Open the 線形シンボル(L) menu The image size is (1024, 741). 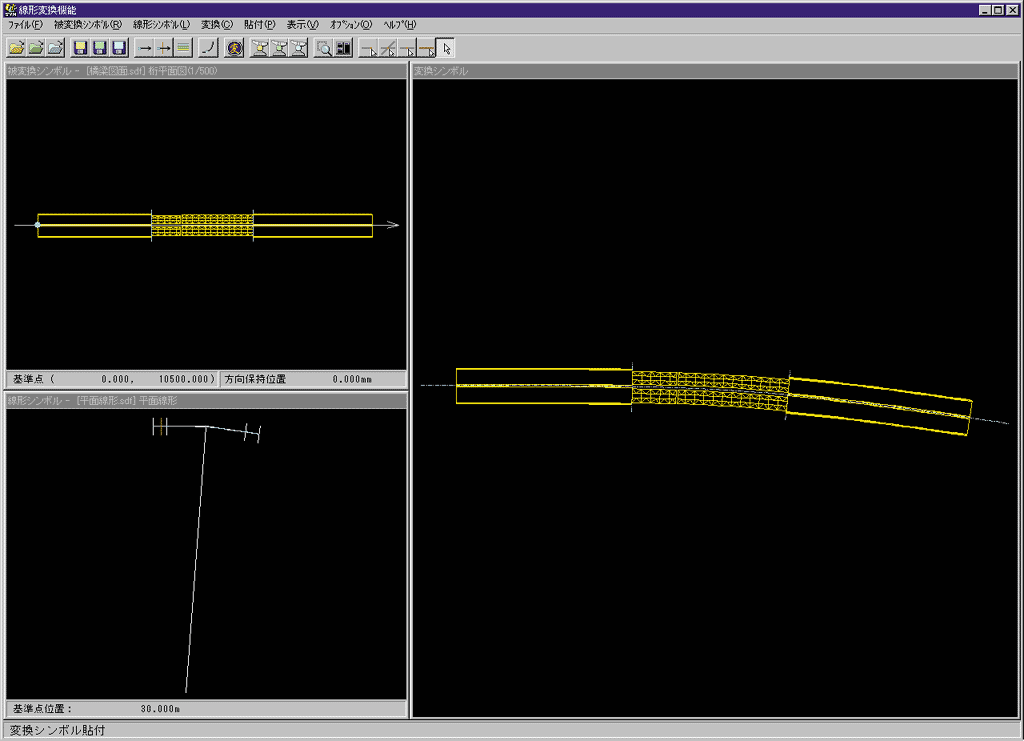click(161, 25)
